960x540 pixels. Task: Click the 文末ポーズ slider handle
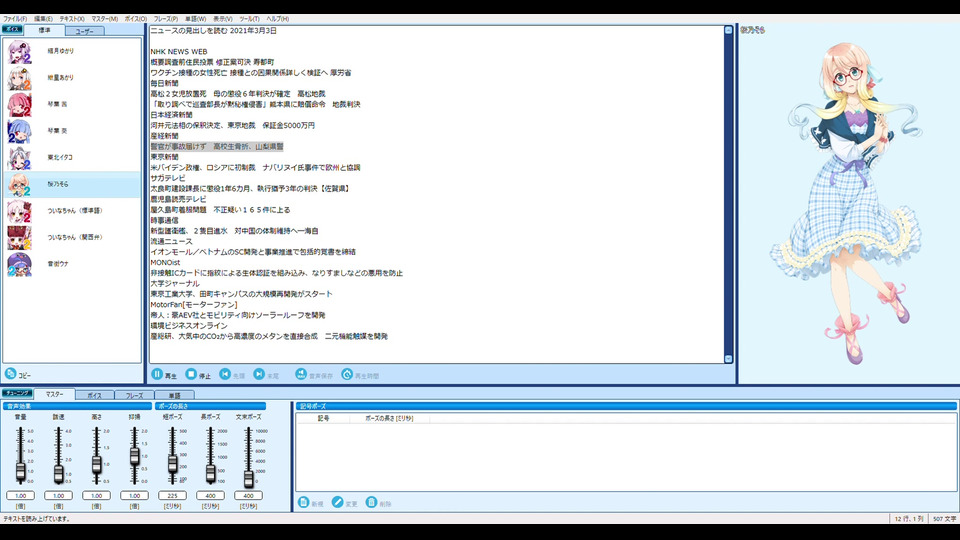click(x=248, y=478)
